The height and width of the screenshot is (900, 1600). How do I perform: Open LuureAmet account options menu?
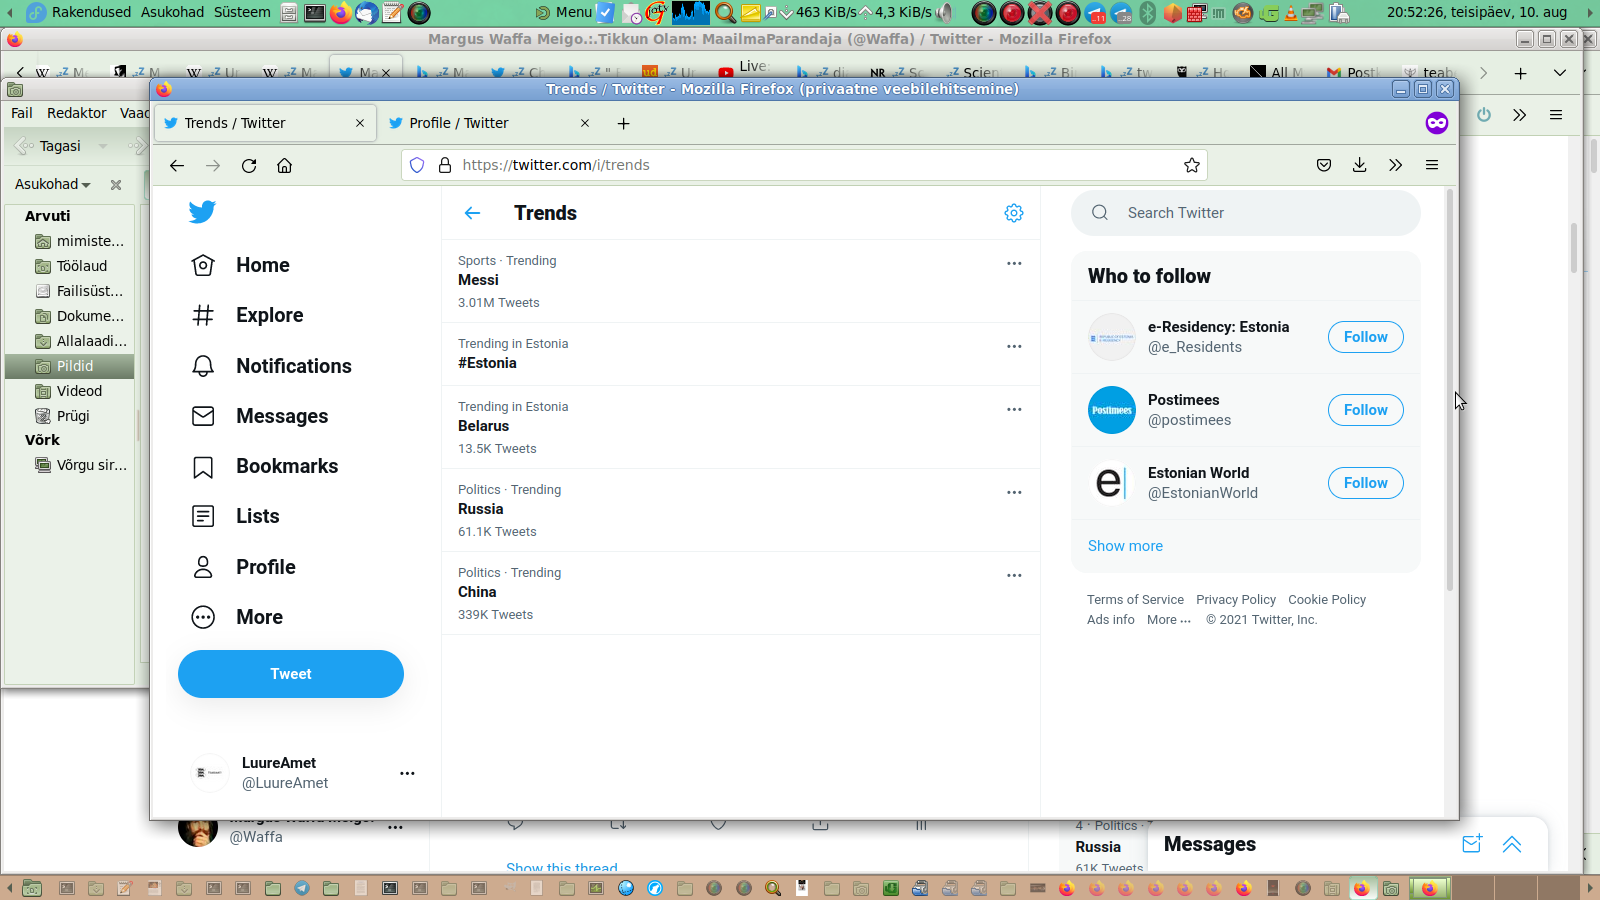pyautogui.click(x=407, y=773)
